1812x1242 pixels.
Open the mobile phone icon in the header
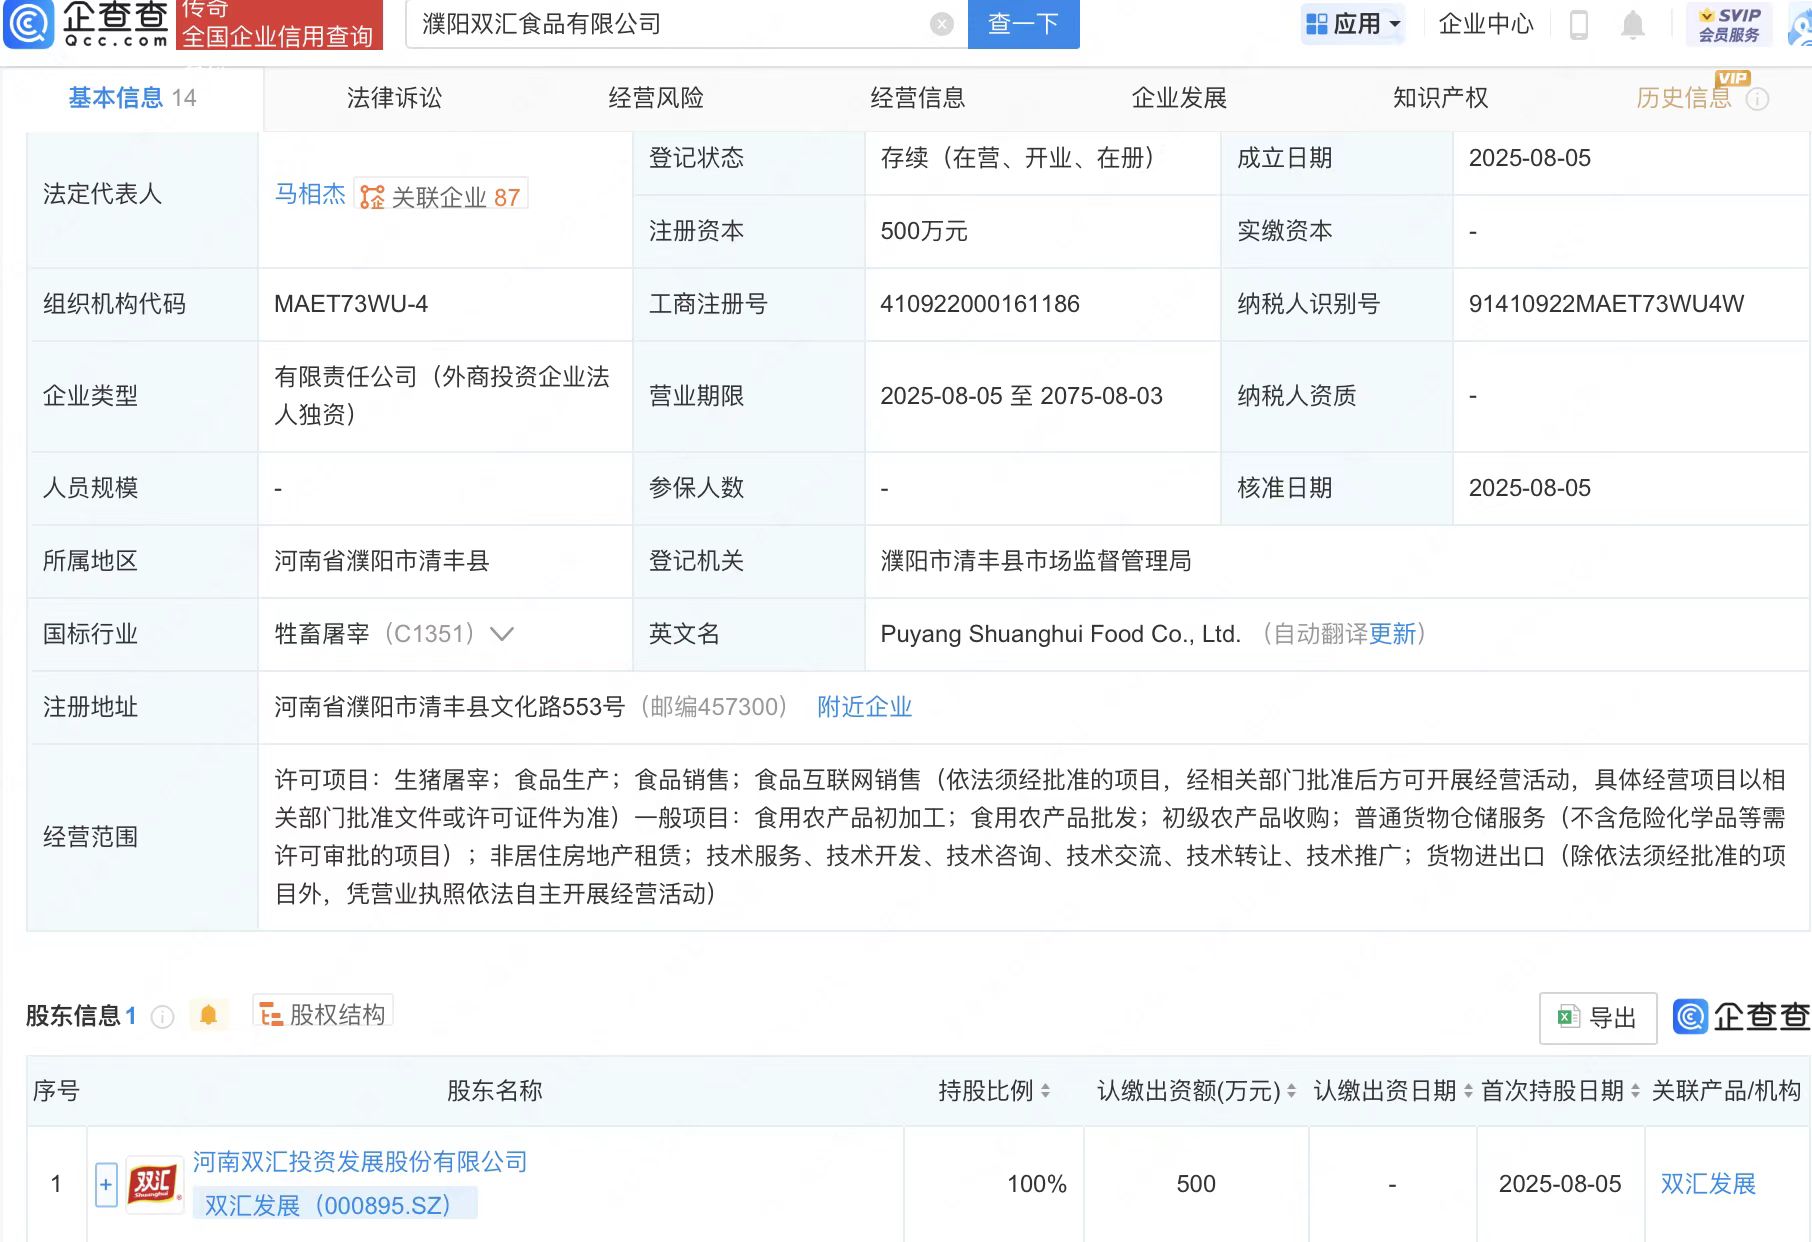click(1579, 24)
